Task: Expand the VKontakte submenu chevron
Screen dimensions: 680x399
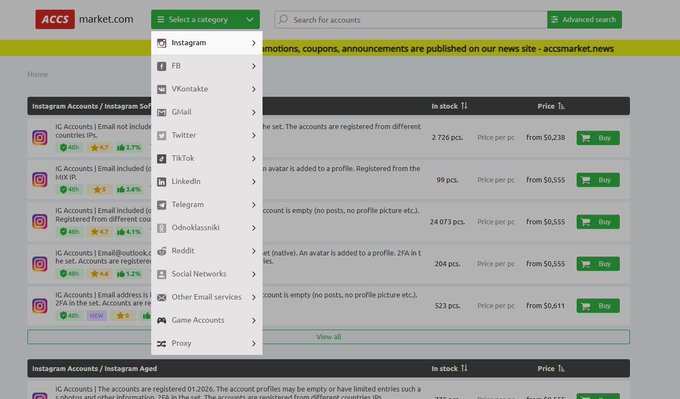Action: pos(254,89)
